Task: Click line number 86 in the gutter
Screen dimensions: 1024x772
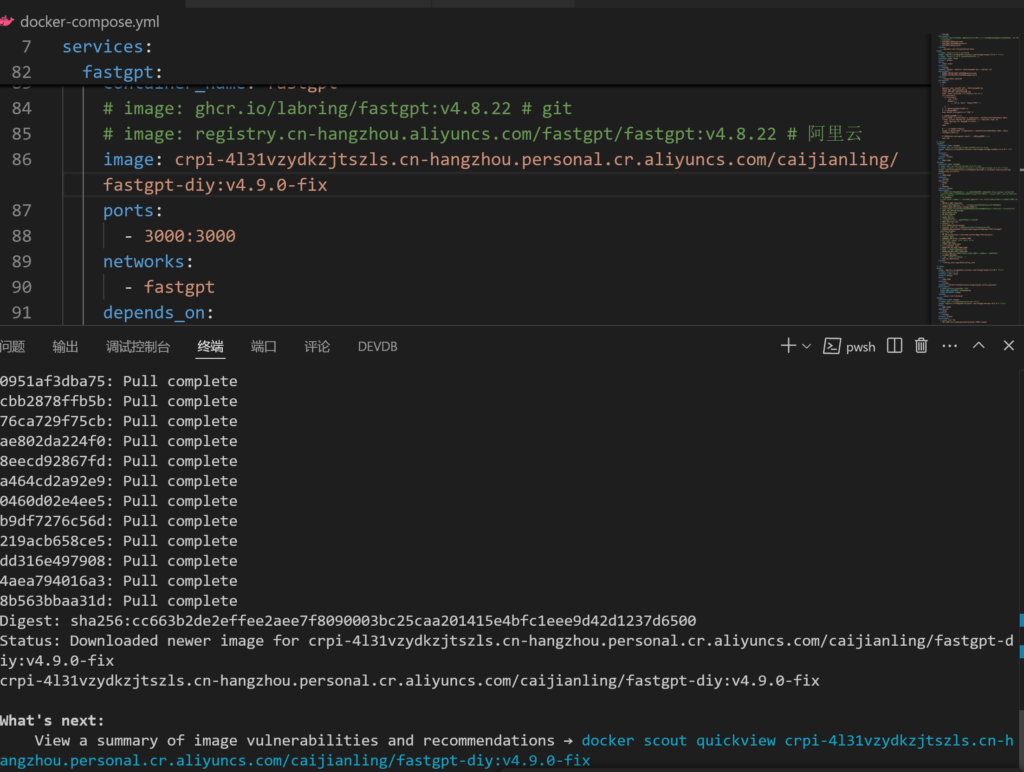Action: (22, 159)
